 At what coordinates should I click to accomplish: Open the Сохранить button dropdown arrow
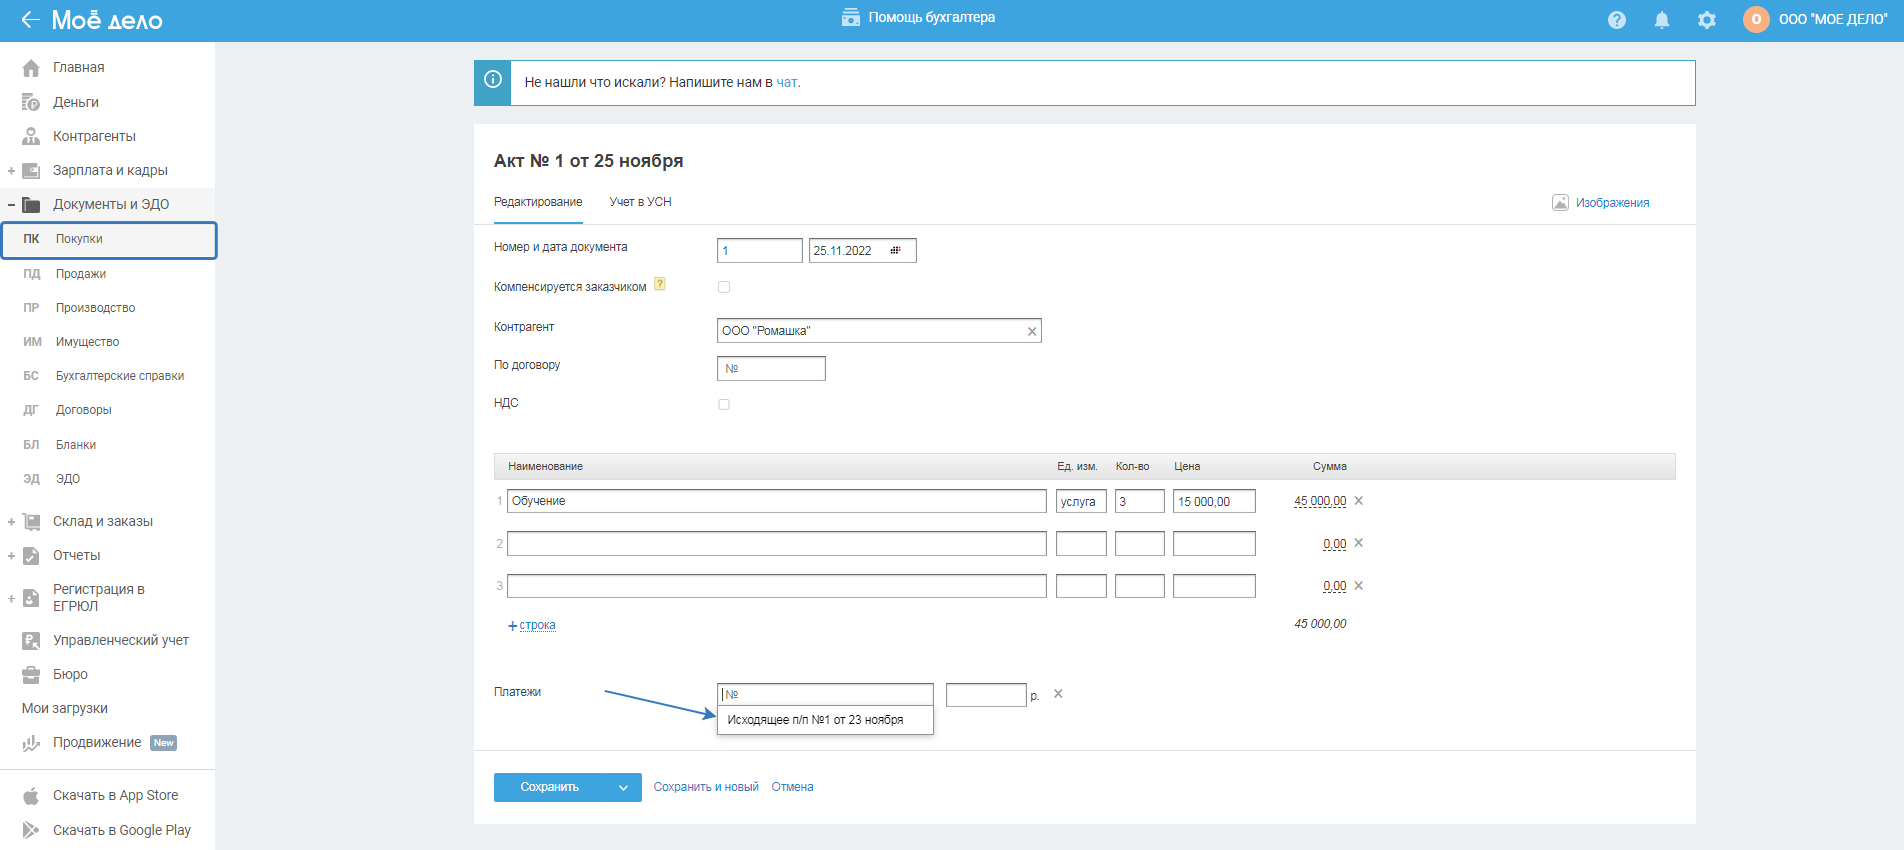tap(623, 788)
